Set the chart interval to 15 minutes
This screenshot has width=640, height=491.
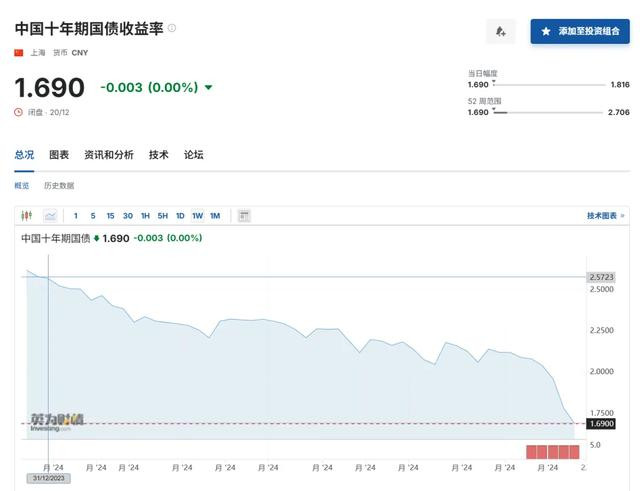click(110, 216)
